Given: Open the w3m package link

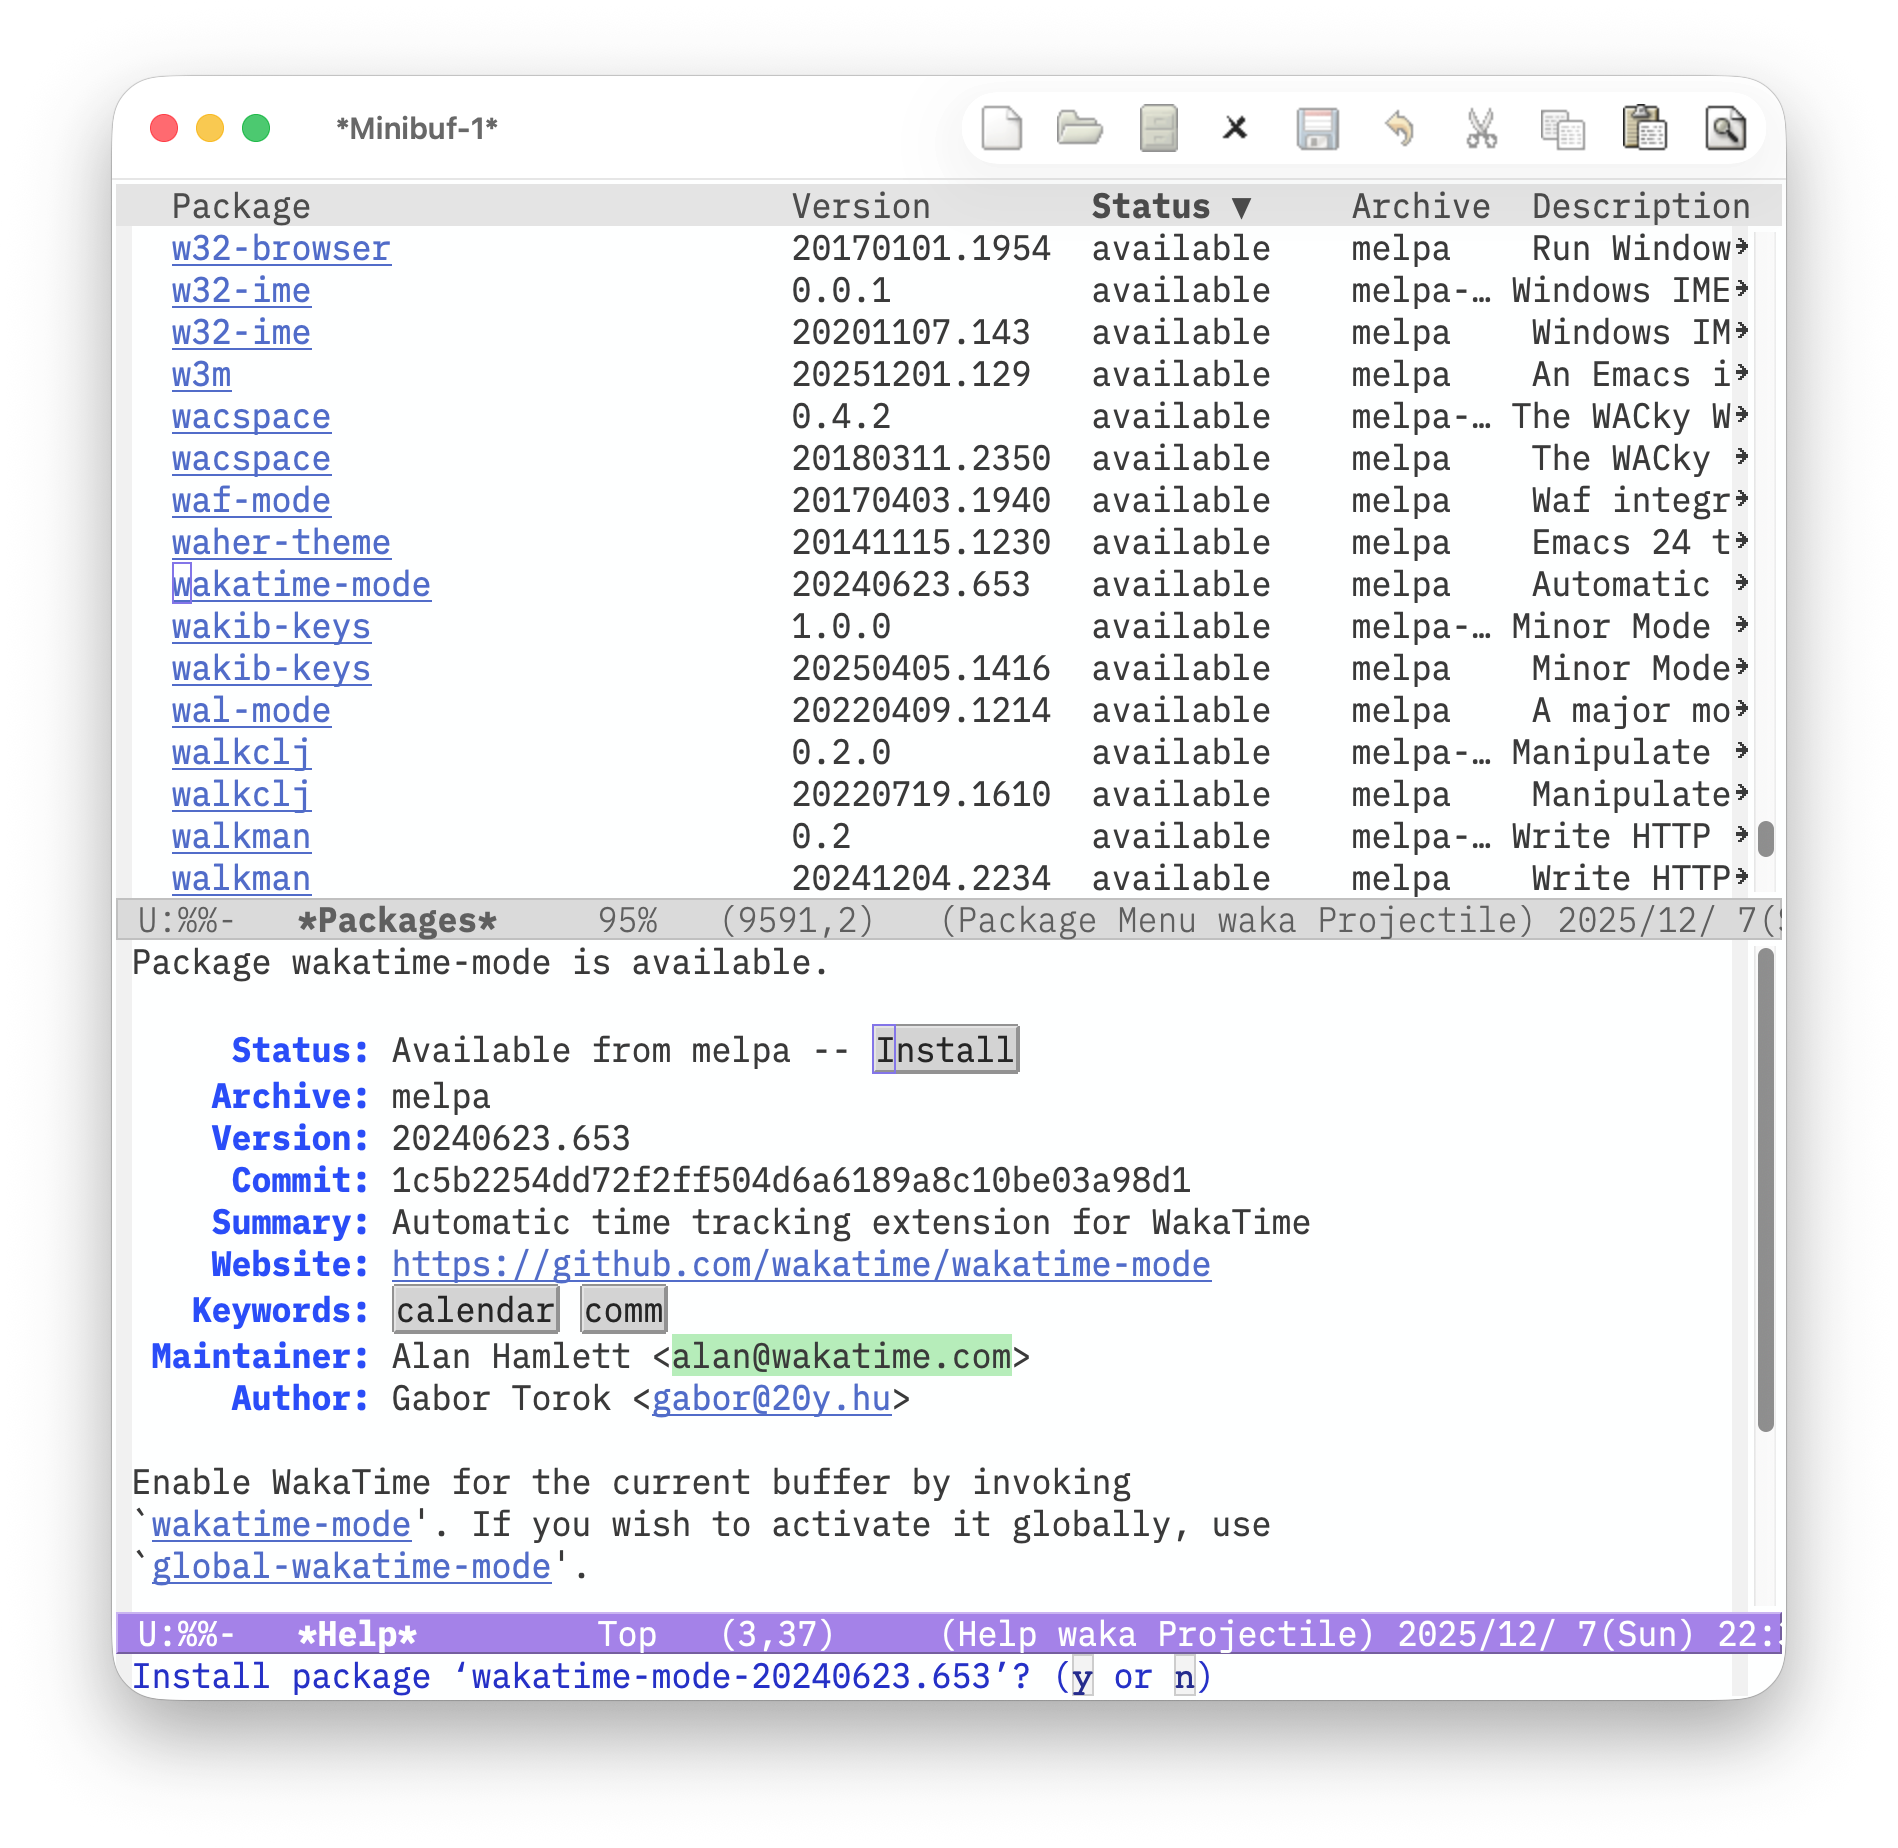Looking at the screenshot, I should tap(201, 374).
